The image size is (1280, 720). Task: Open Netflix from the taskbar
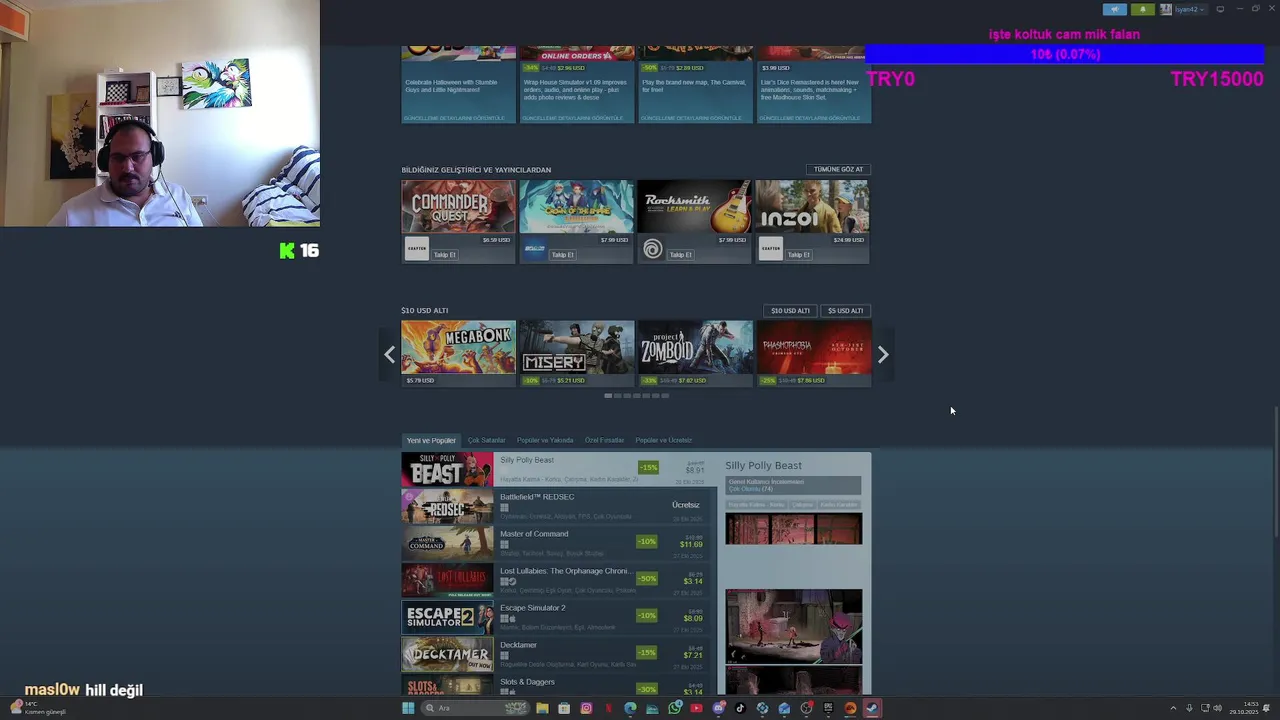tap(608, 708)
